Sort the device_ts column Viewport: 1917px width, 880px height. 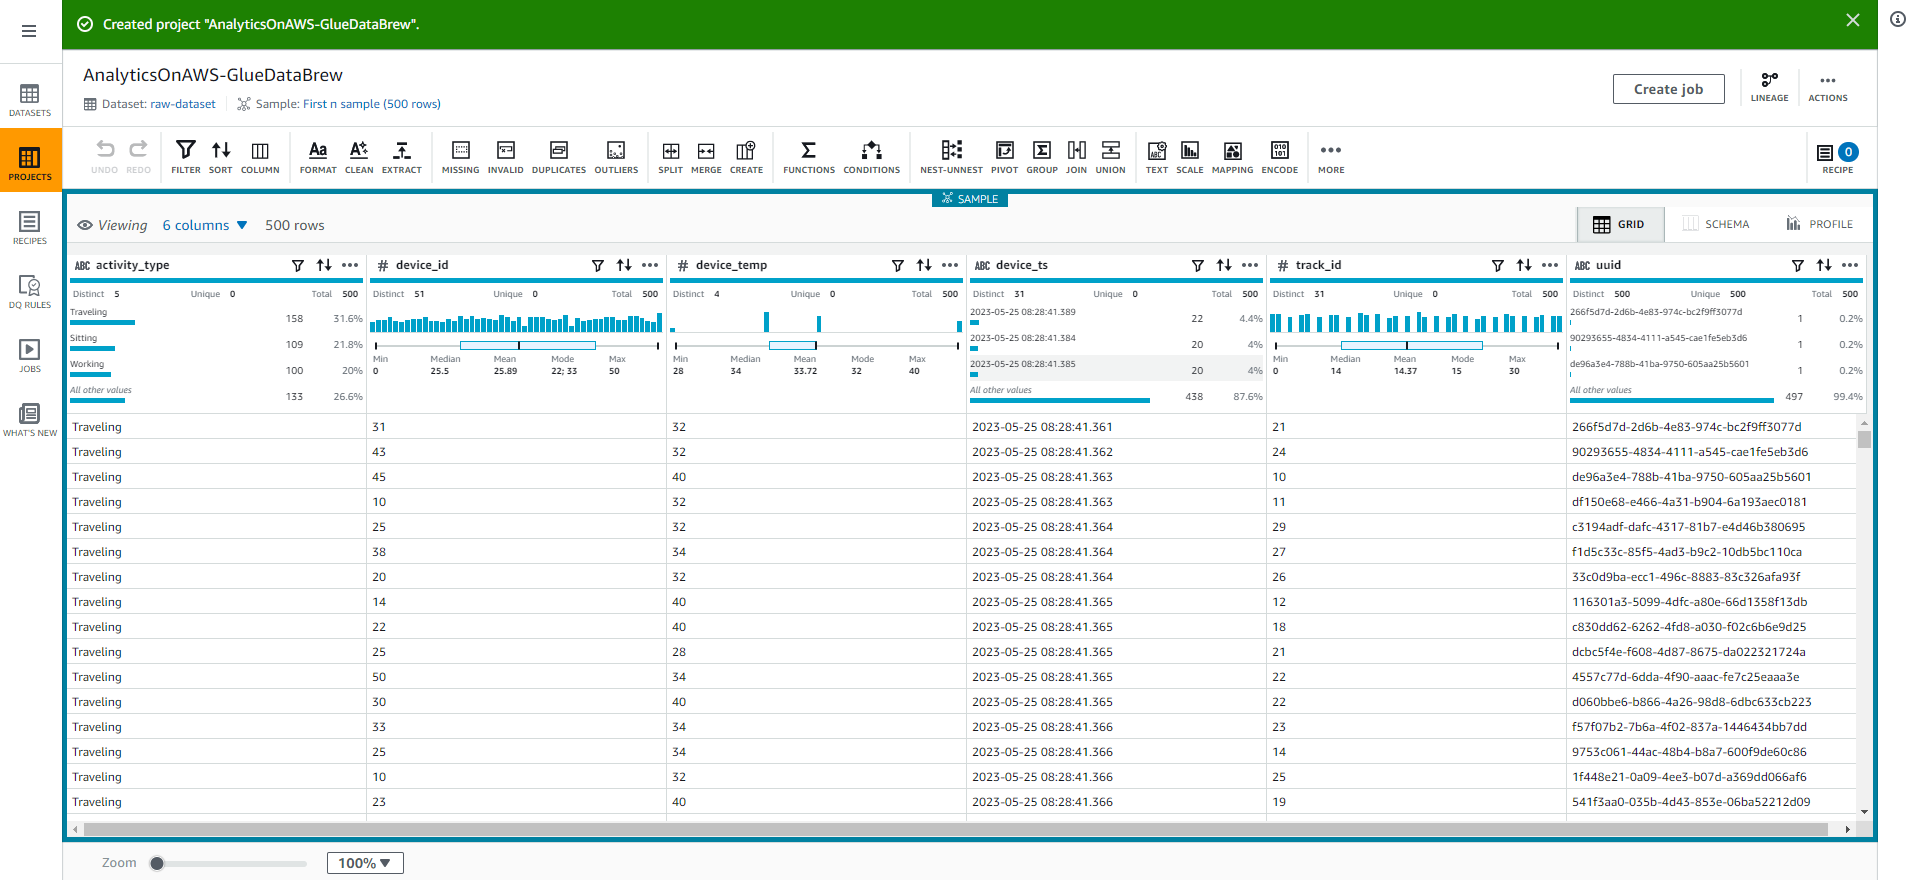pos(1224,265)
